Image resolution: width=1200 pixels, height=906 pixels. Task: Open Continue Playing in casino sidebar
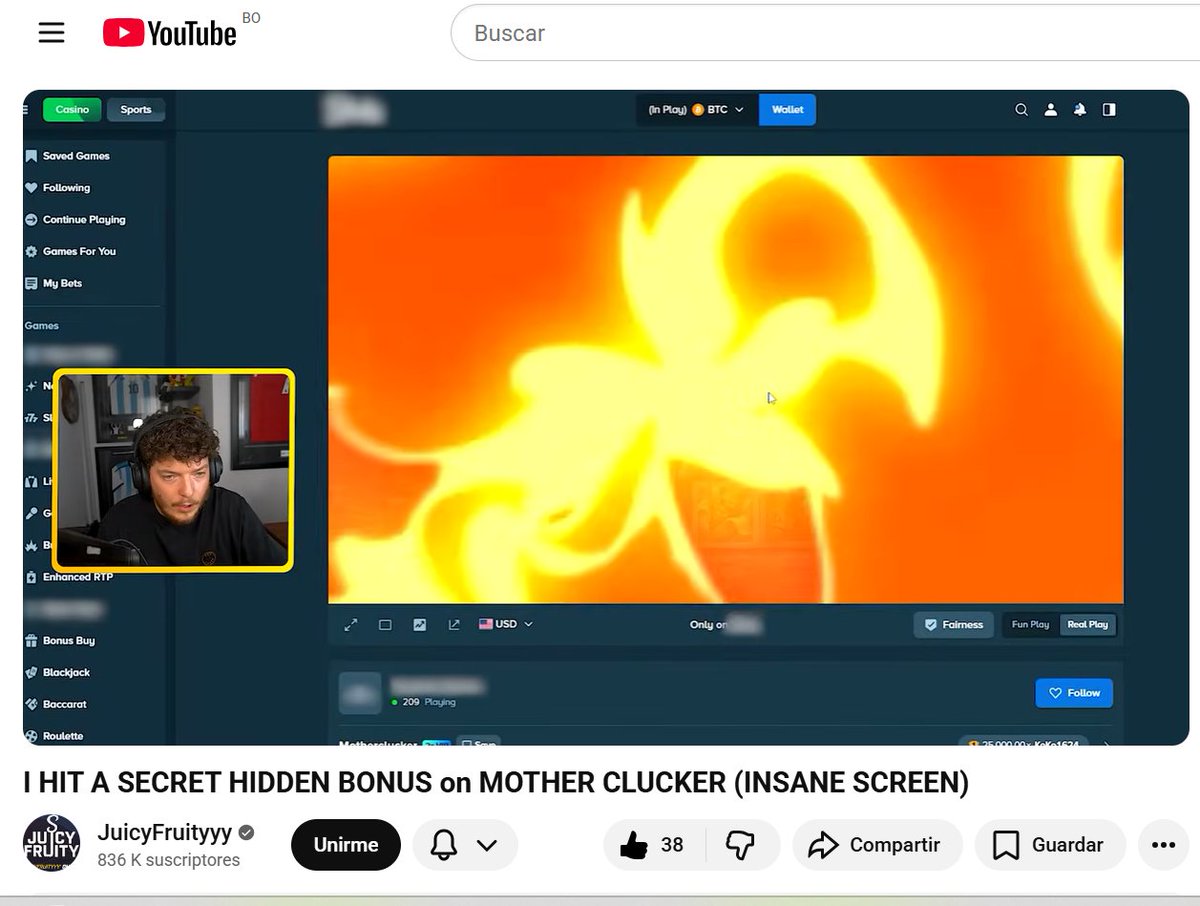[x=76, y=220]
